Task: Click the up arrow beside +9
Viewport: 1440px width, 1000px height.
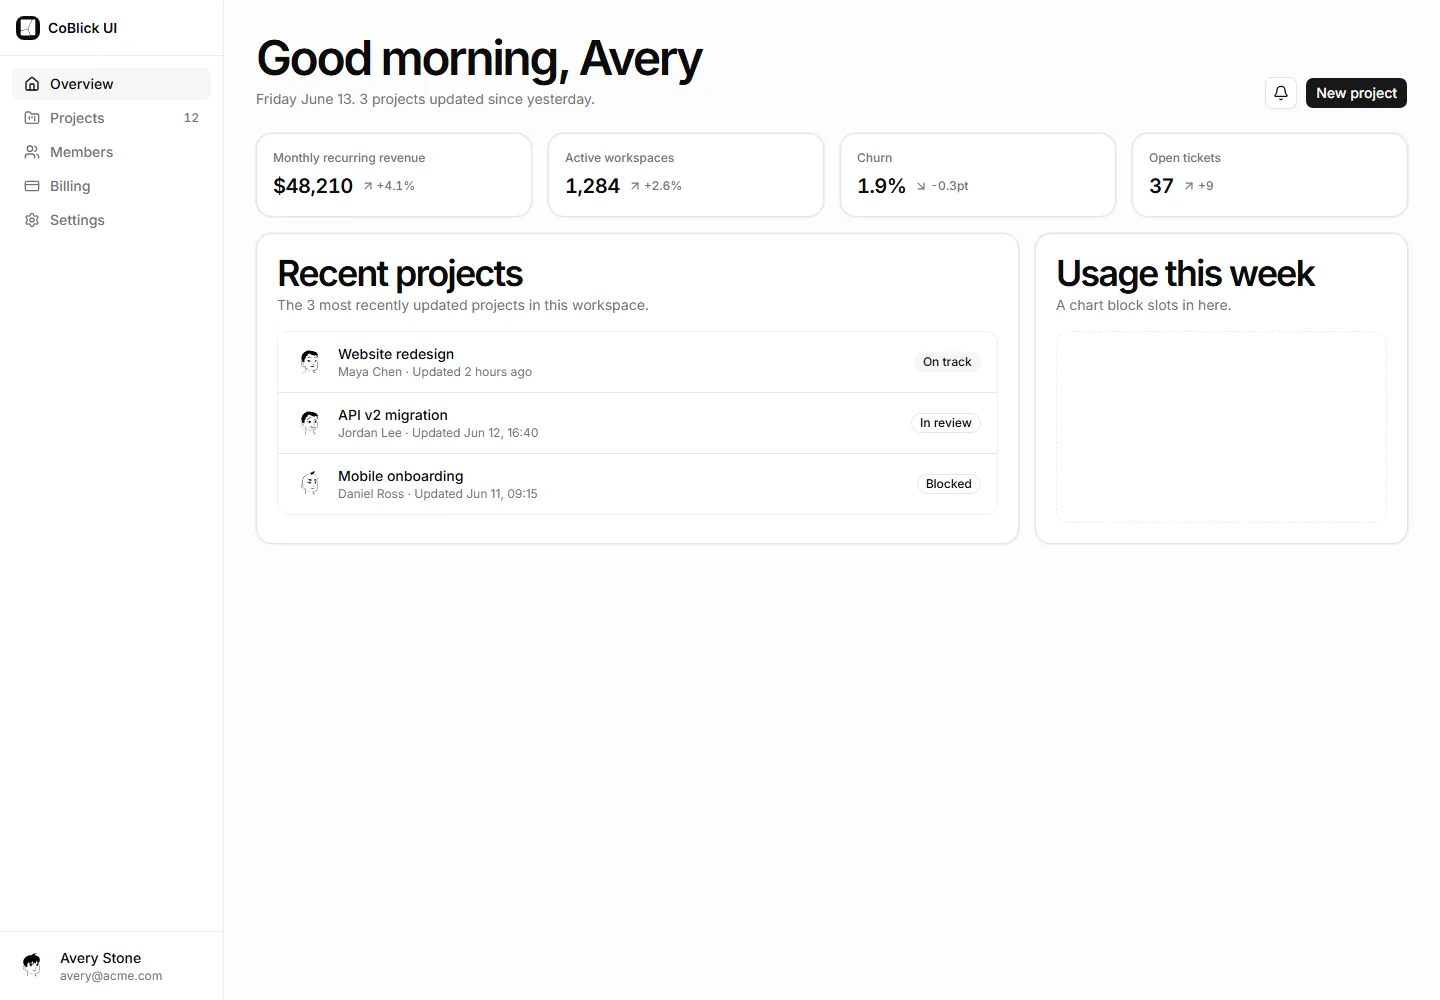Action: coord(1189,186)
